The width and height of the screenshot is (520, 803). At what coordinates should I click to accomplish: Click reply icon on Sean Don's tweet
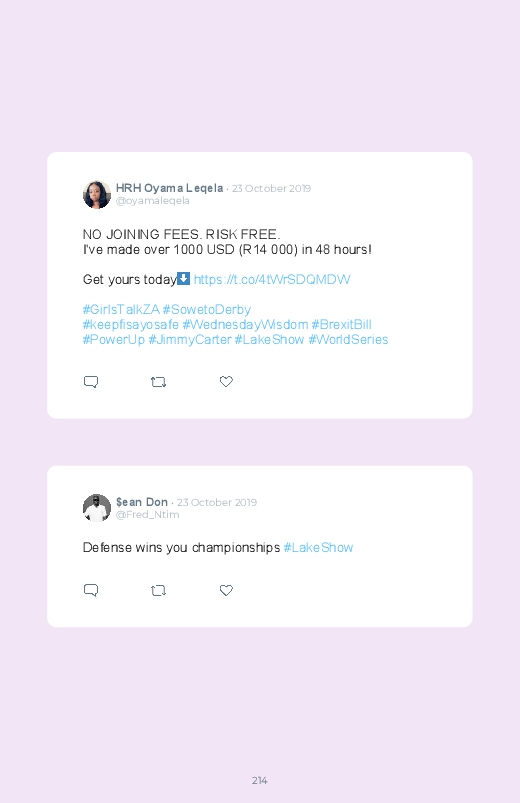tap(91, 590)
